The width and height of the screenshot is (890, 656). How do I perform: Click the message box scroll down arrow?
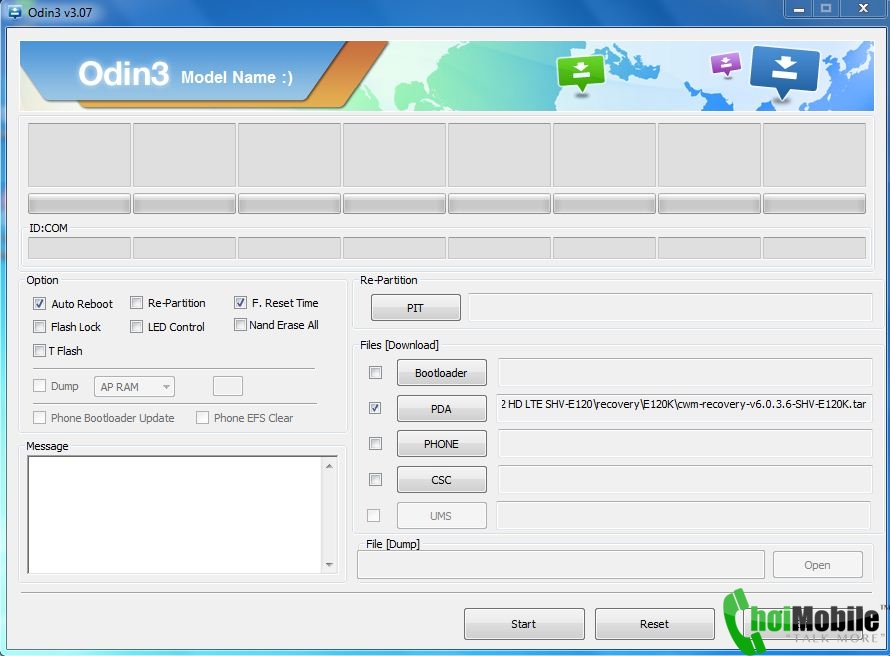[x=329, y=565]
